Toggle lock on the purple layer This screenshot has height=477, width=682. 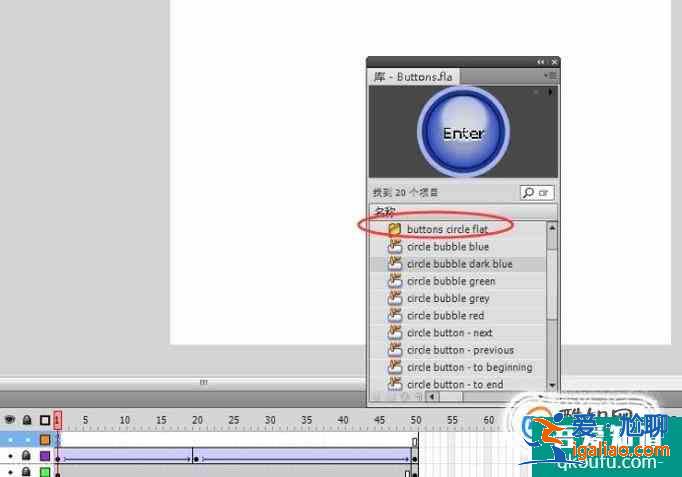(27, 456)
